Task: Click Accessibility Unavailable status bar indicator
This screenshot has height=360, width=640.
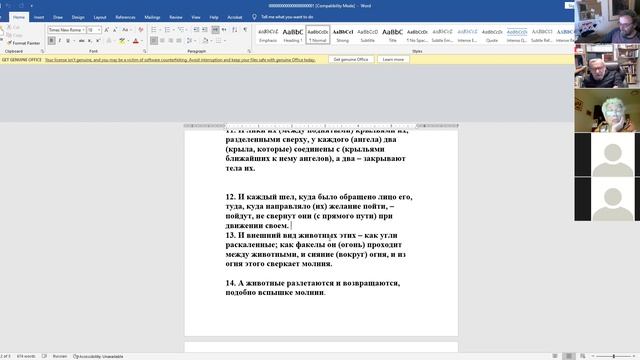Action: [x=98, y=356]
